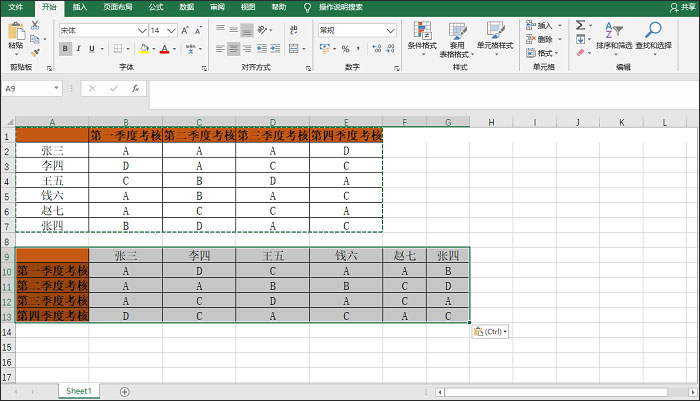
Task: Open the number format dropdown 常规
Action: (391, 30)
